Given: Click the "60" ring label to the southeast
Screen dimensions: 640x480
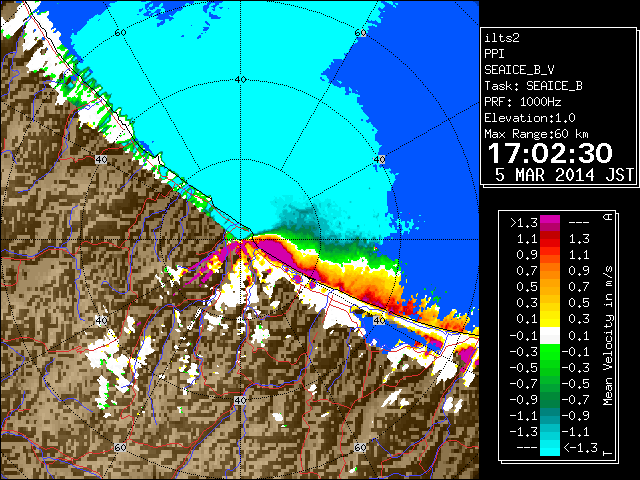Looking at the screenshot, I should [360, 448].
